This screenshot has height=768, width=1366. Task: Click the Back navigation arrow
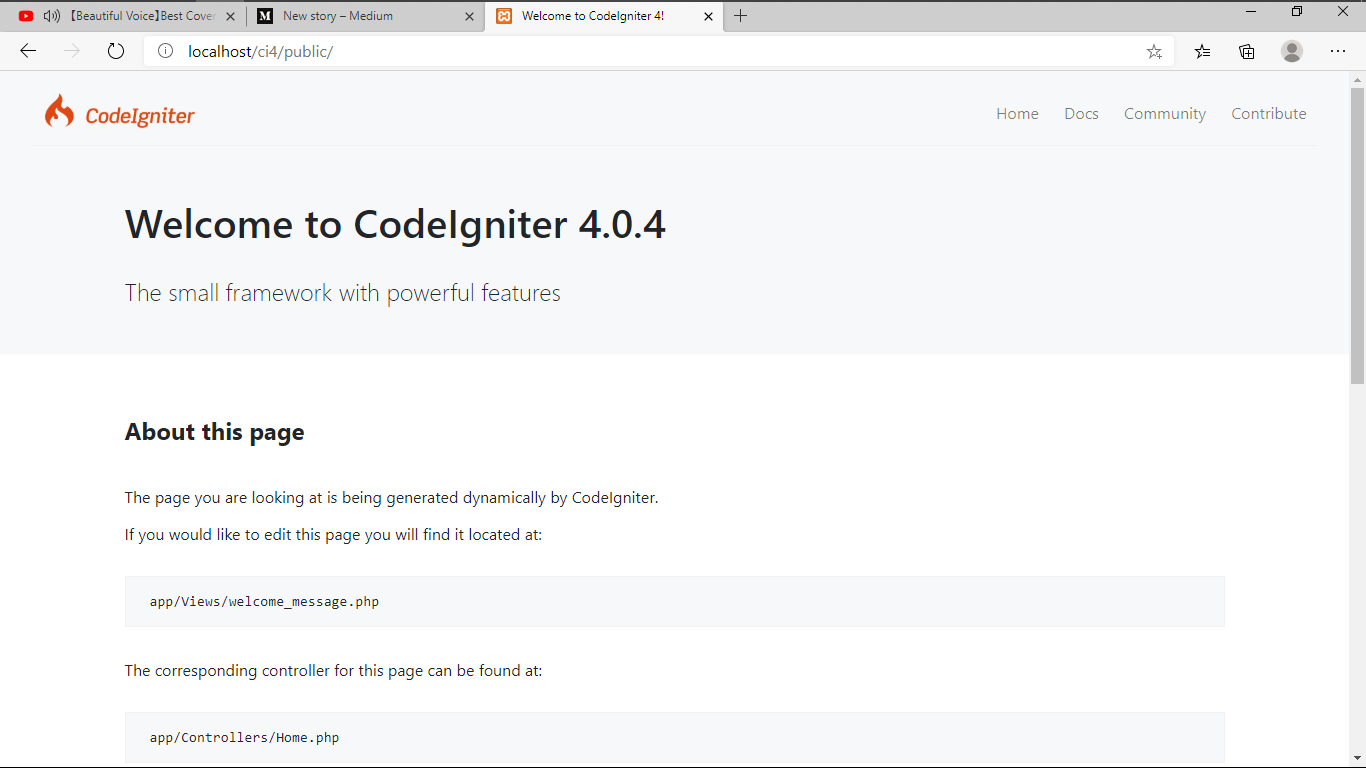click(27, 51)
